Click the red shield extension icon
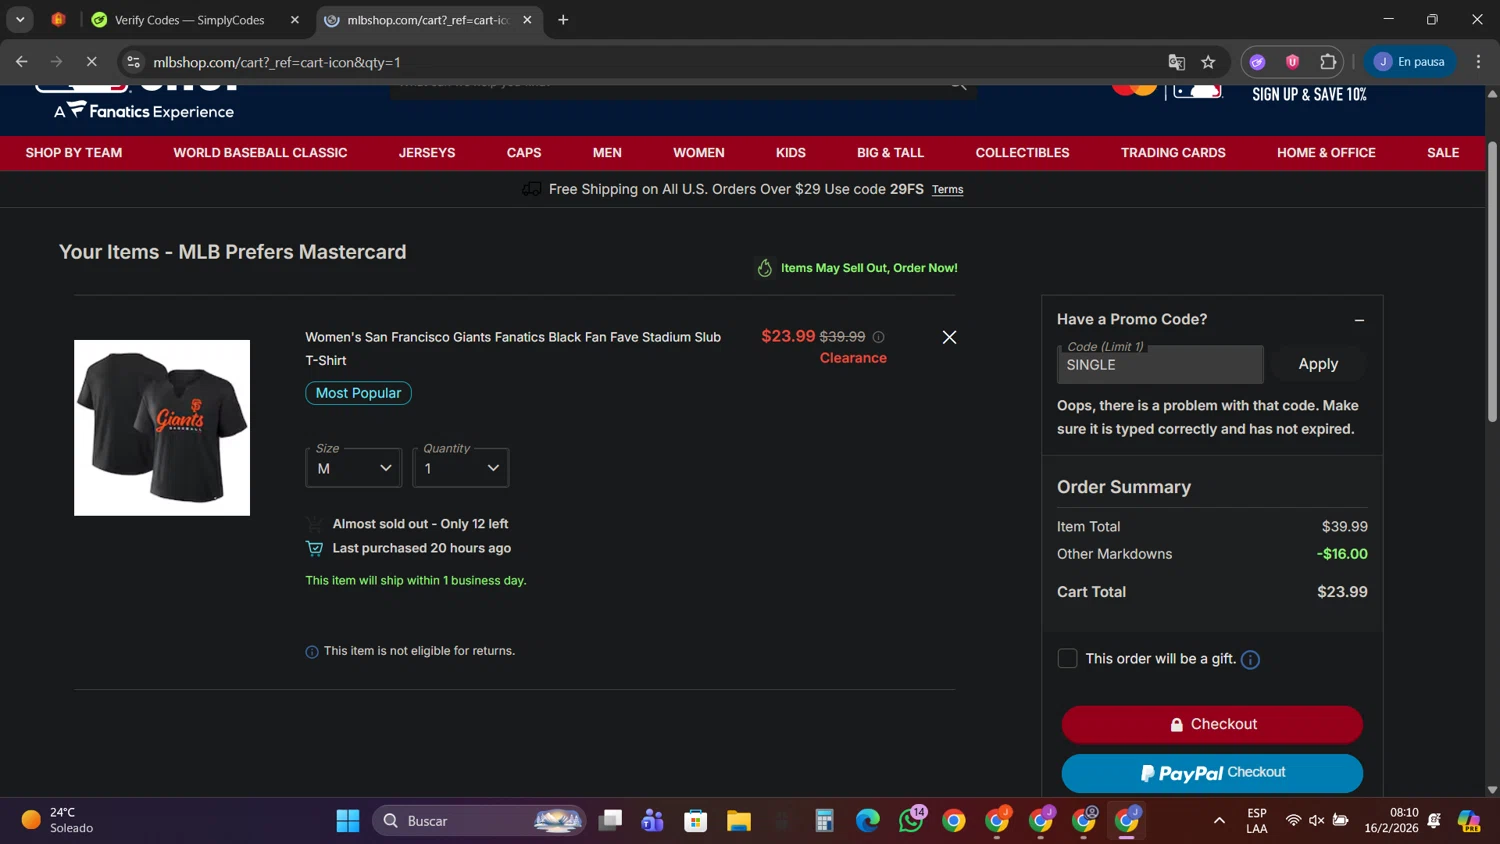The width and height of the screenshot is (1500, 844). point(1292,62)
